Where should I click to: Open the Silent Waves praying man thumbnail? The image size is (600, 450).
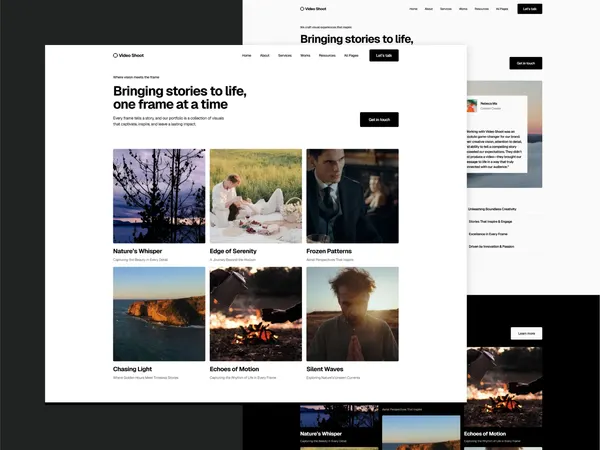pyautogui.click(x=352, y=314)
